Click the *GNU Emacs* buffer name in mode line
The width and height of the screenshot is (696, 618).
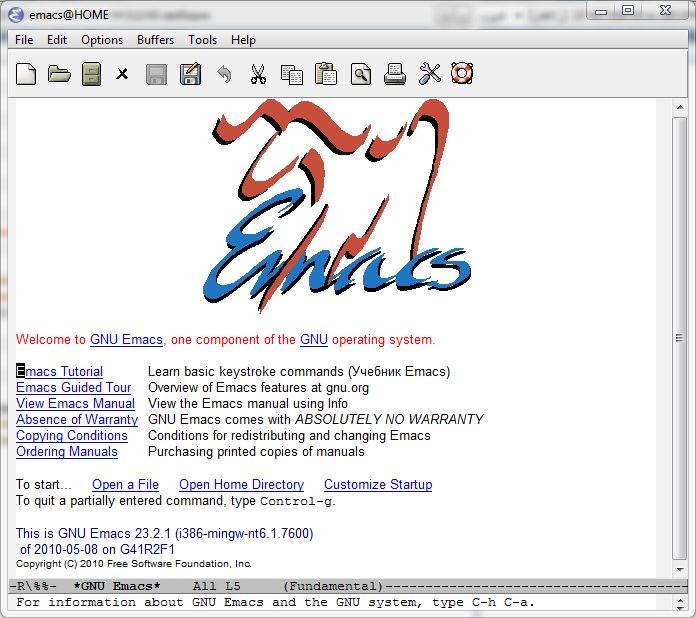[117, 586]
